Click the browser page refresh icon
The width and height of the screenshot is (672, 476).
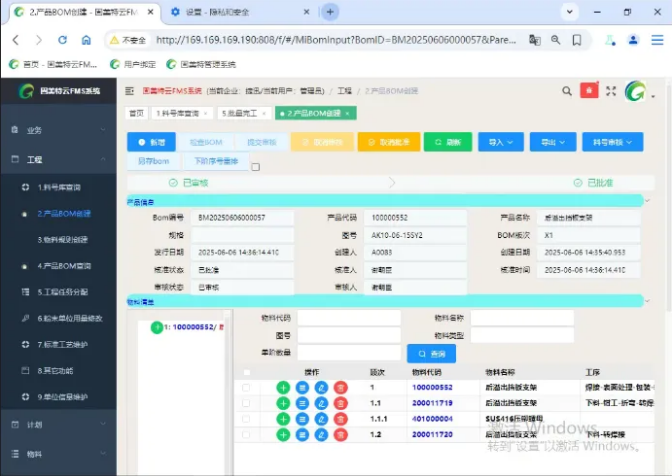click(x=62, y=40)
